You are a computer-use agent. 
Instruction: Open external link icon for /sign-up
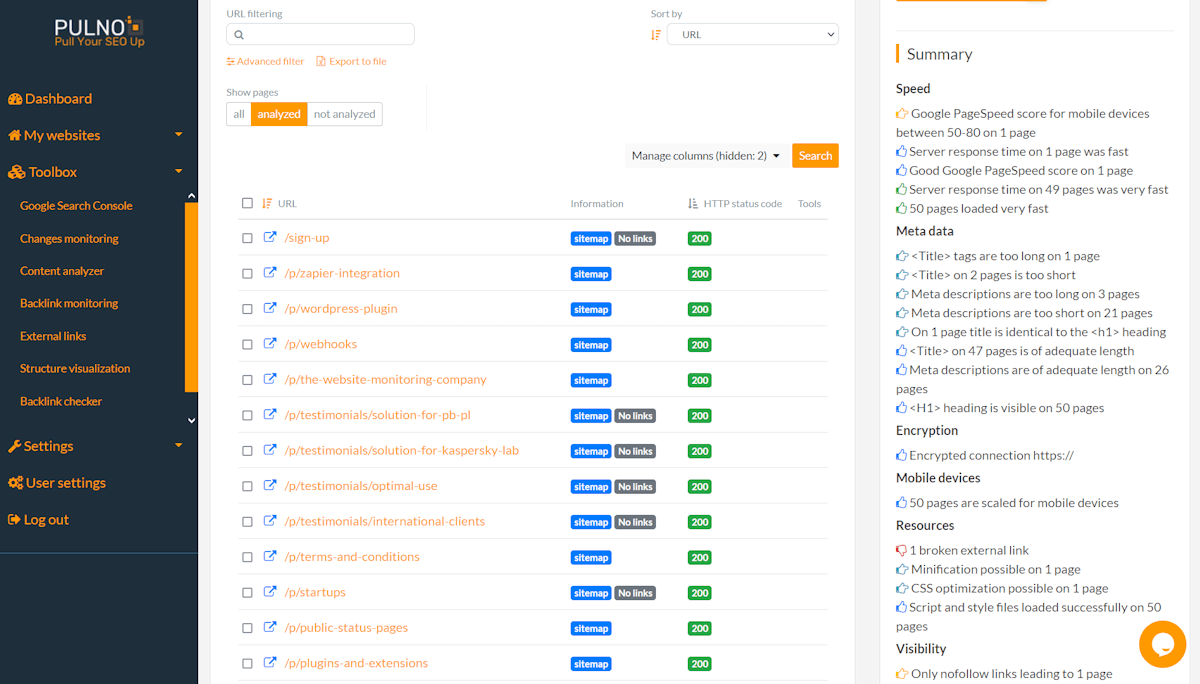pos(270,238)
